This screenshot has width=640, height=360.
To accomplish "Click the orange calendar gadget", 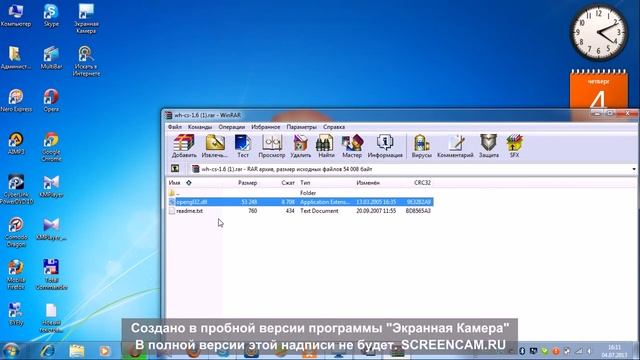I will pos(599,90).
